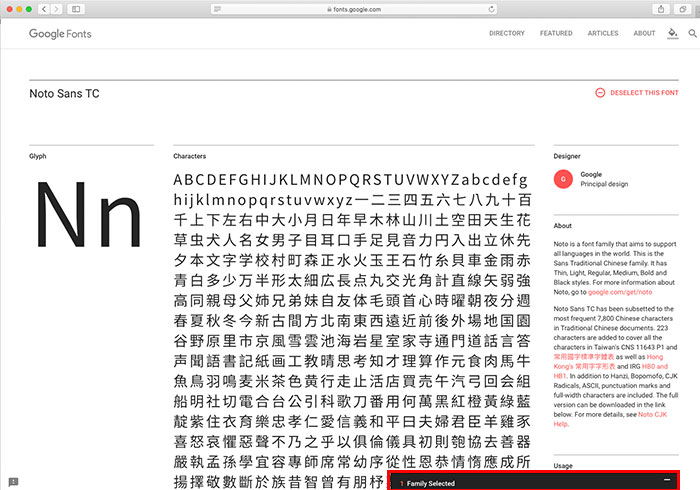Click the reader view icon in address bar
The image size is (700, 490).
pyautogui.click(x=217, y=9)
